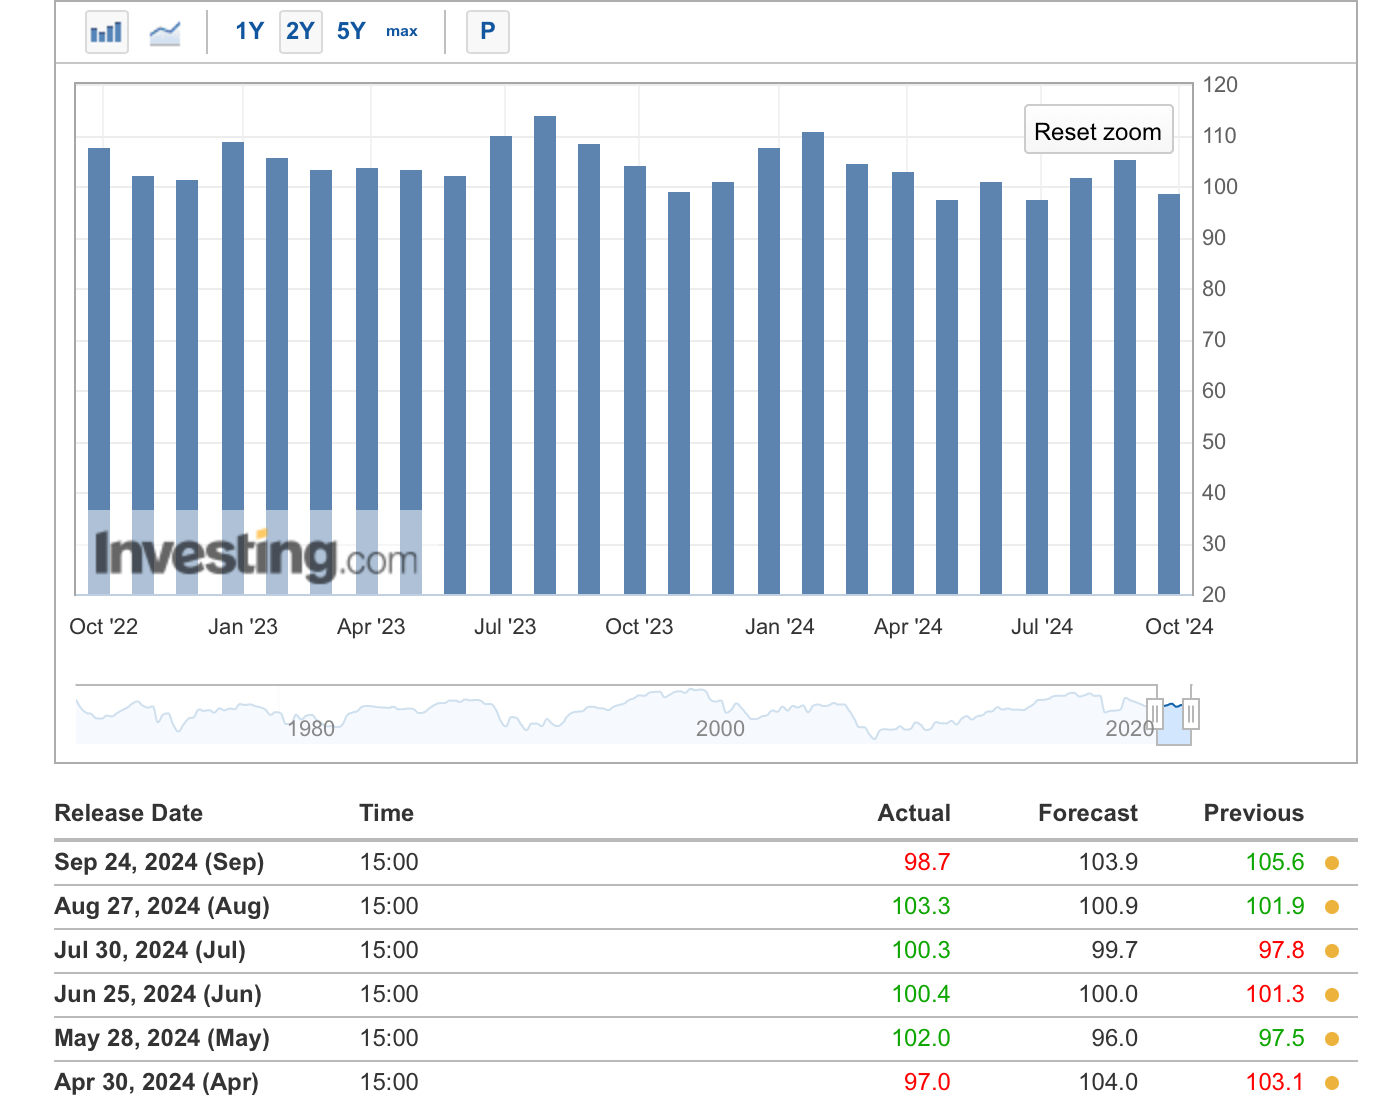The image size is (1377, 1110).
Task: Click the forecast value 96.0
Action: point(1115,1038)
